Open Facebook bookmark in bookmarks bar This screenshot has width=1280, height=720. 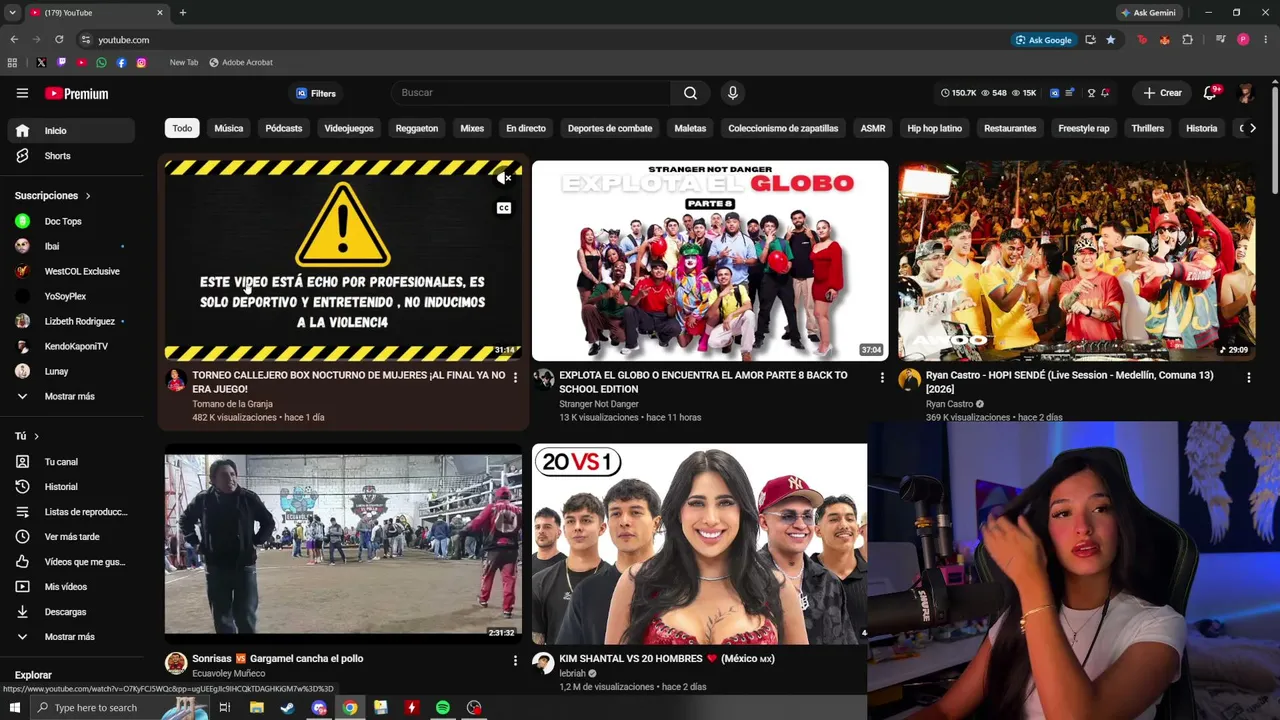tap(121, 62)
